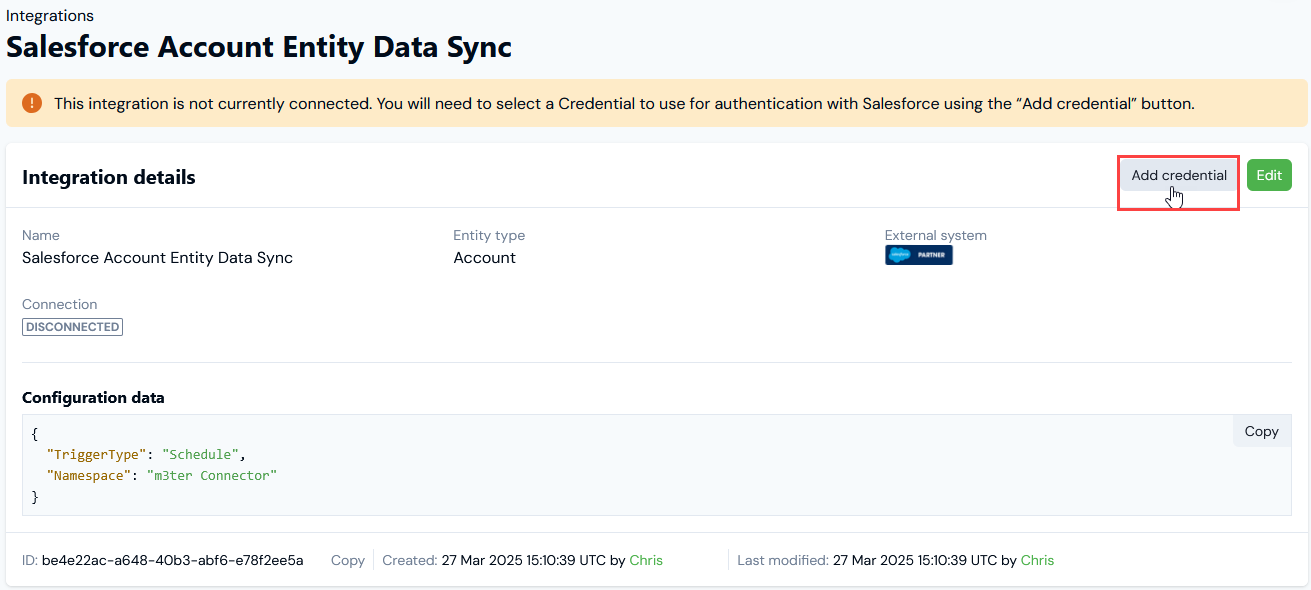Click the orange warning alert icon
Viewport: 1311px width, 590px height.
point(32,103)
